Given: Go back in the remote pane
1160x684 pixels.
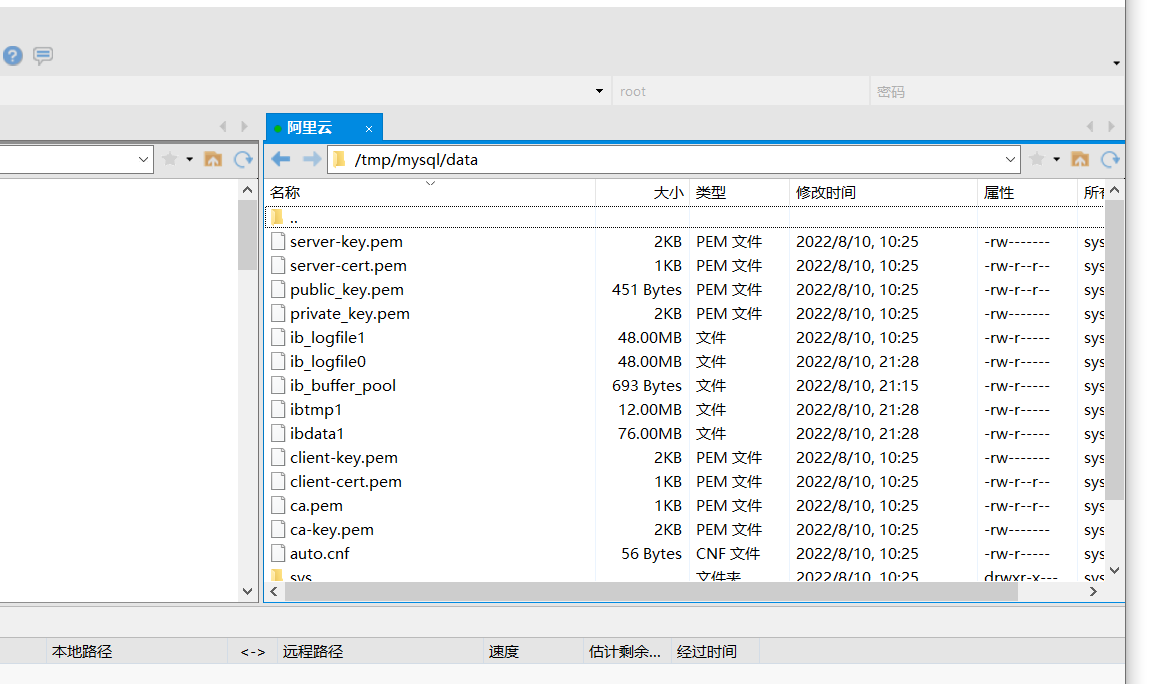Looking at the screenshot, I should click(x=281, y=159).
